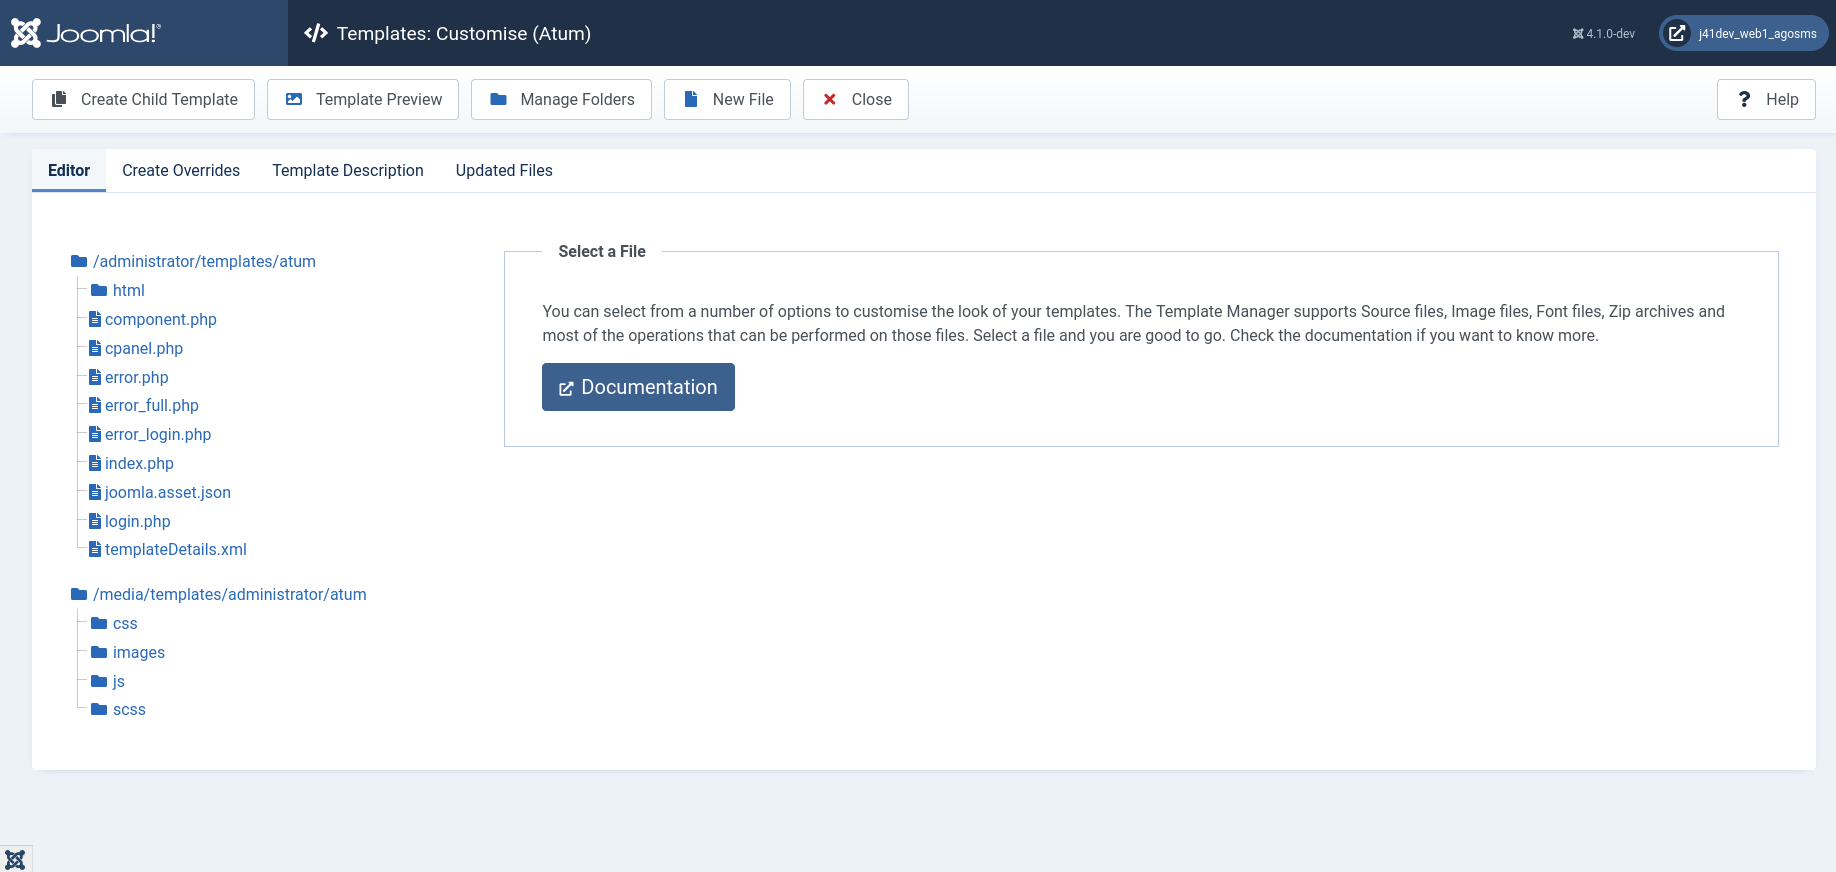1836x872 pixels.
Task: Expand the html folder
Action: (129, 290)
